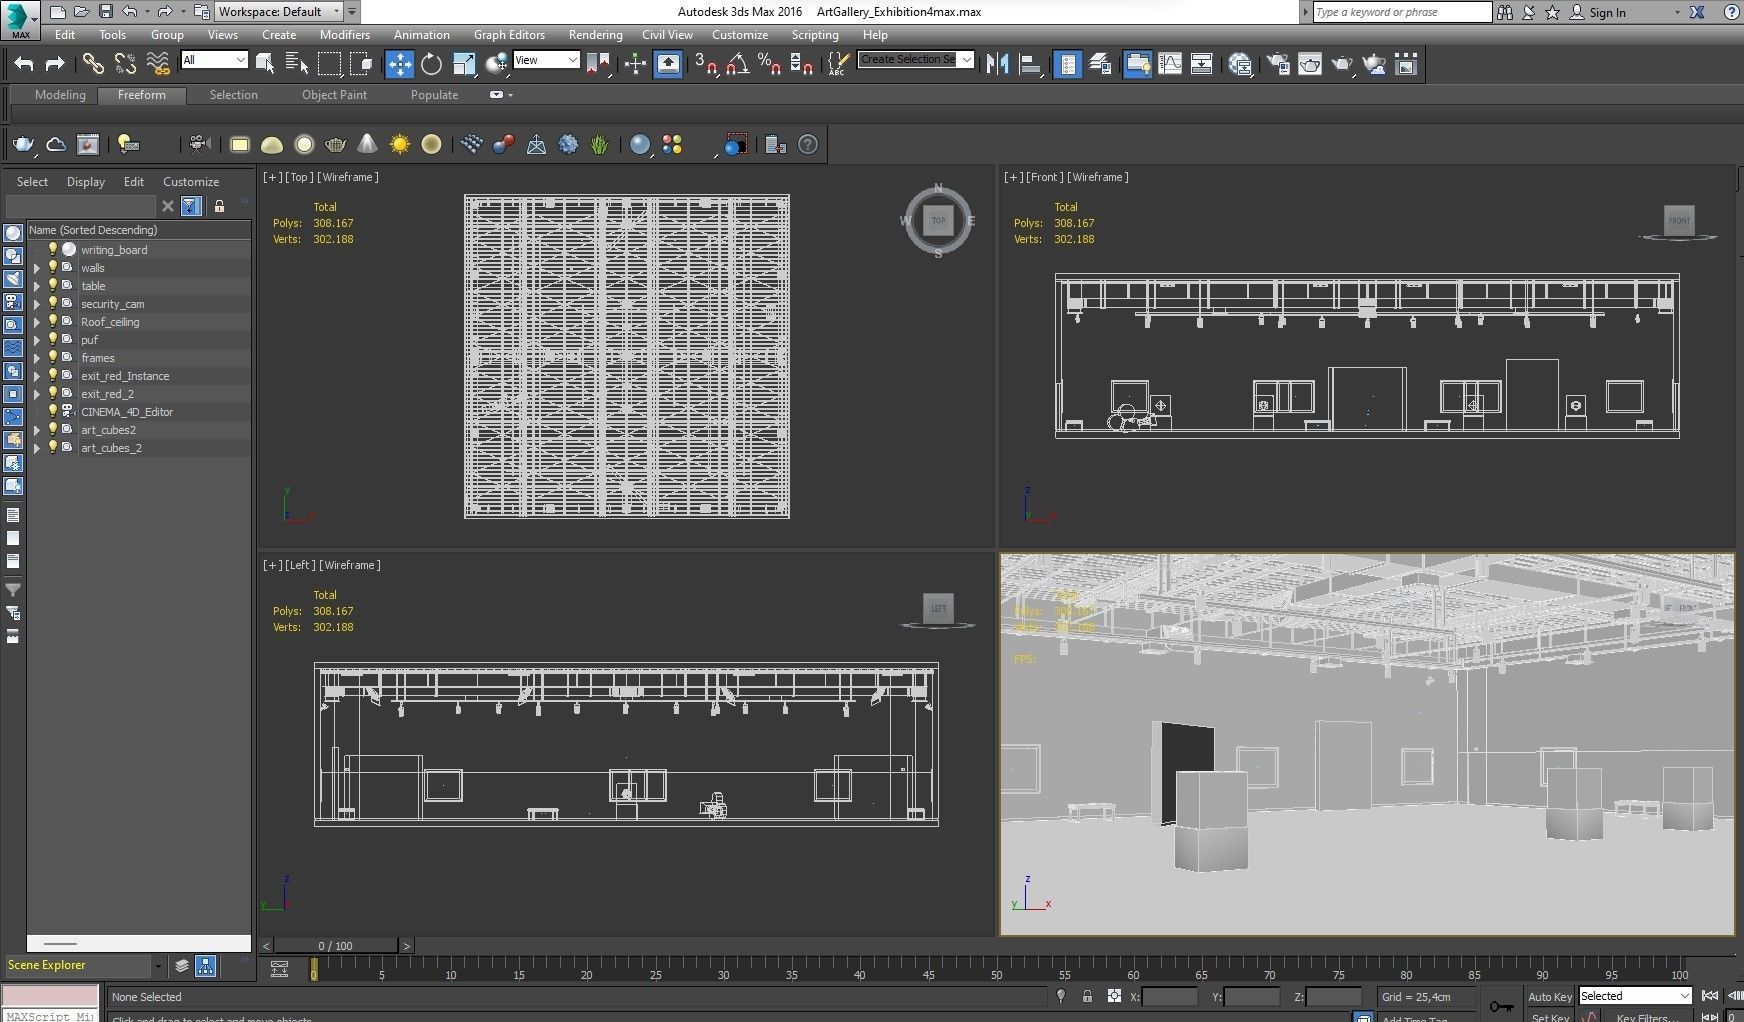Toggle the Scene Explorer selection lock
Image resolution: width=1744 pixels, height=1022 pixels.
[219, 206]
